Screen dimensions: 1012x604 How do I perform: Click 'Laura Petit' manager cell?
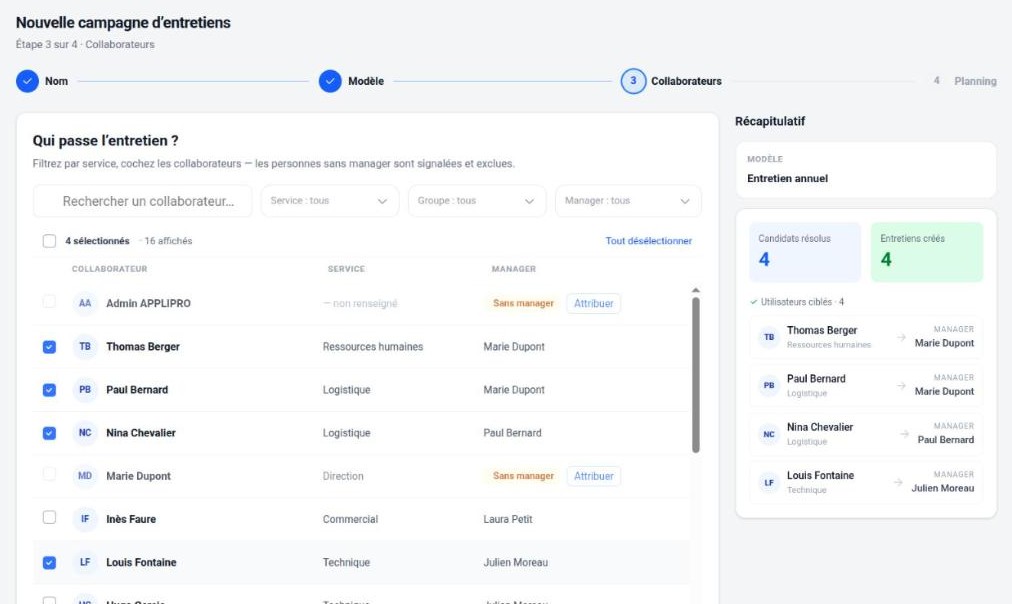[x=508, y=519]
